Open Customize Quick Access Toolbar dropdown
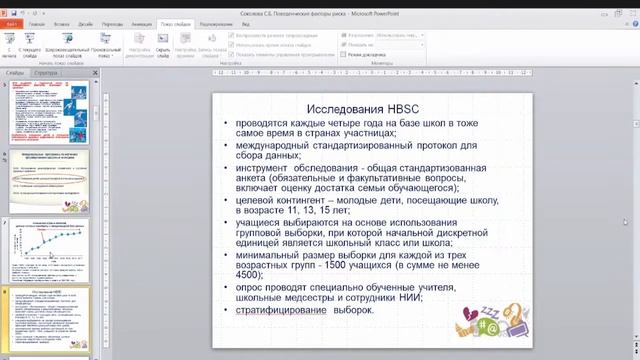640x360 pixels. click(44, 13)
